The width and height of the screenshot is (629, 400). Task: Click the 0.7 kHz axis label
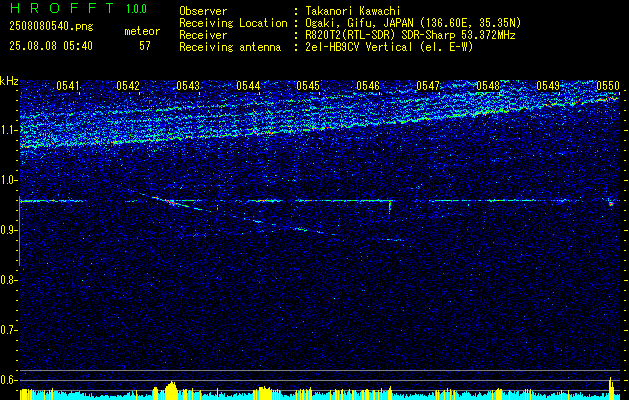coord(8,330)
